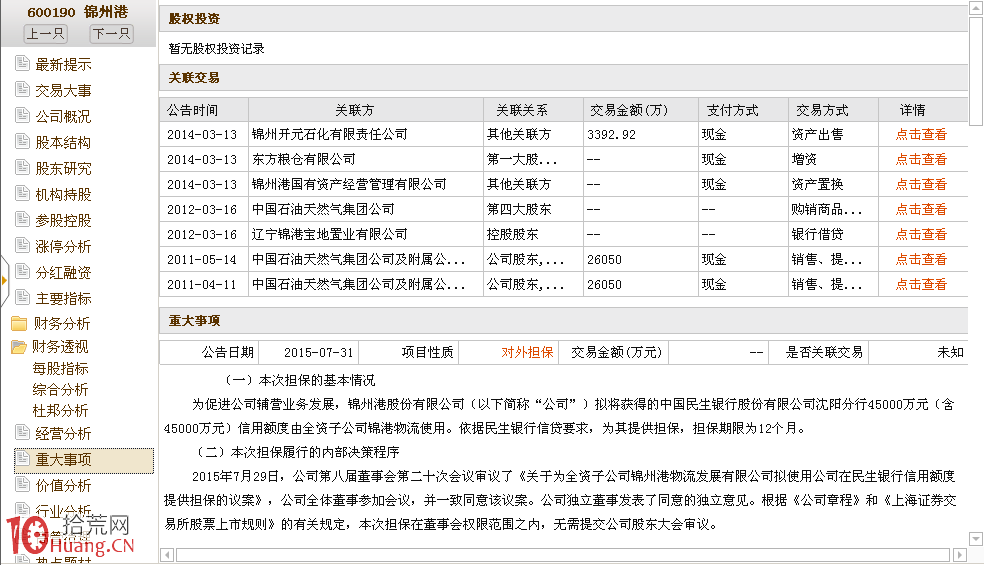Viewport: 984px width, 565px height.
Task: Click 点击查看 in the 2011-05-14 row
Action: [x=921, y=259]
